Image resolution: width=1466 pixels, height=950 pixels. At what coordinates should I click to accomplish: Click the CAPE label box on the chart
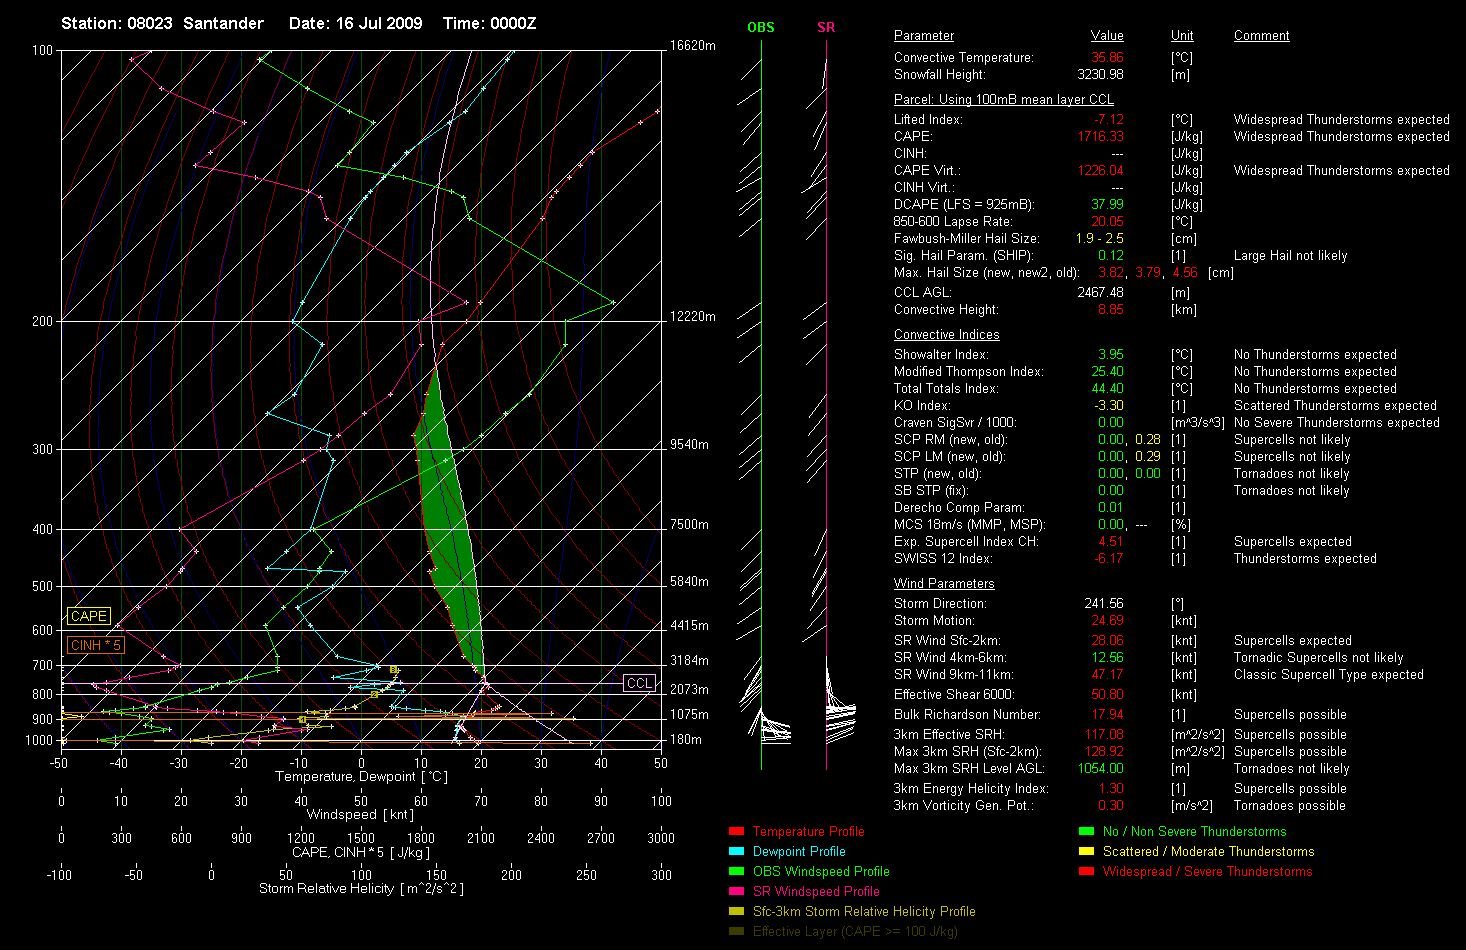pyautogui.click(x=89, y=617)
